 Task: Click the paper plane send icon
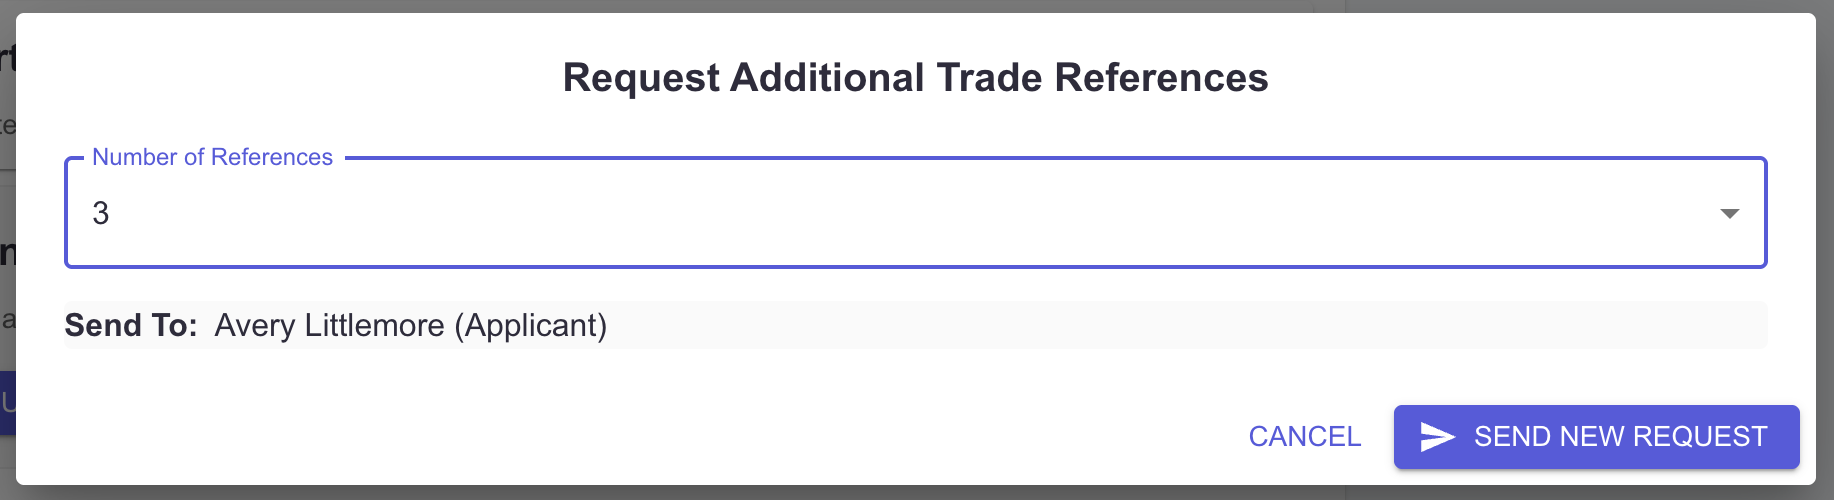[x=1437, y=437]
